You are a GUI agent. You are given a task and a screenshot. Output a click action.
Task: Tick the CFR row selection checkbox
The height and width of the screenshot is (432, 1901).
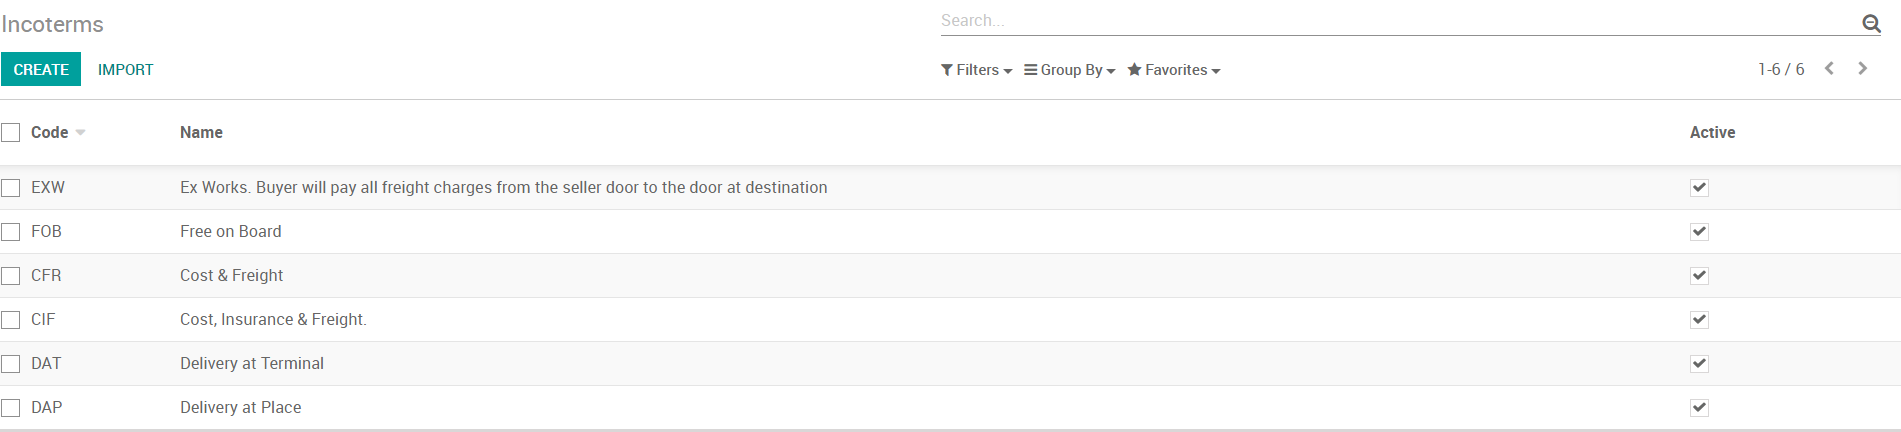click(x=11, y=276)
